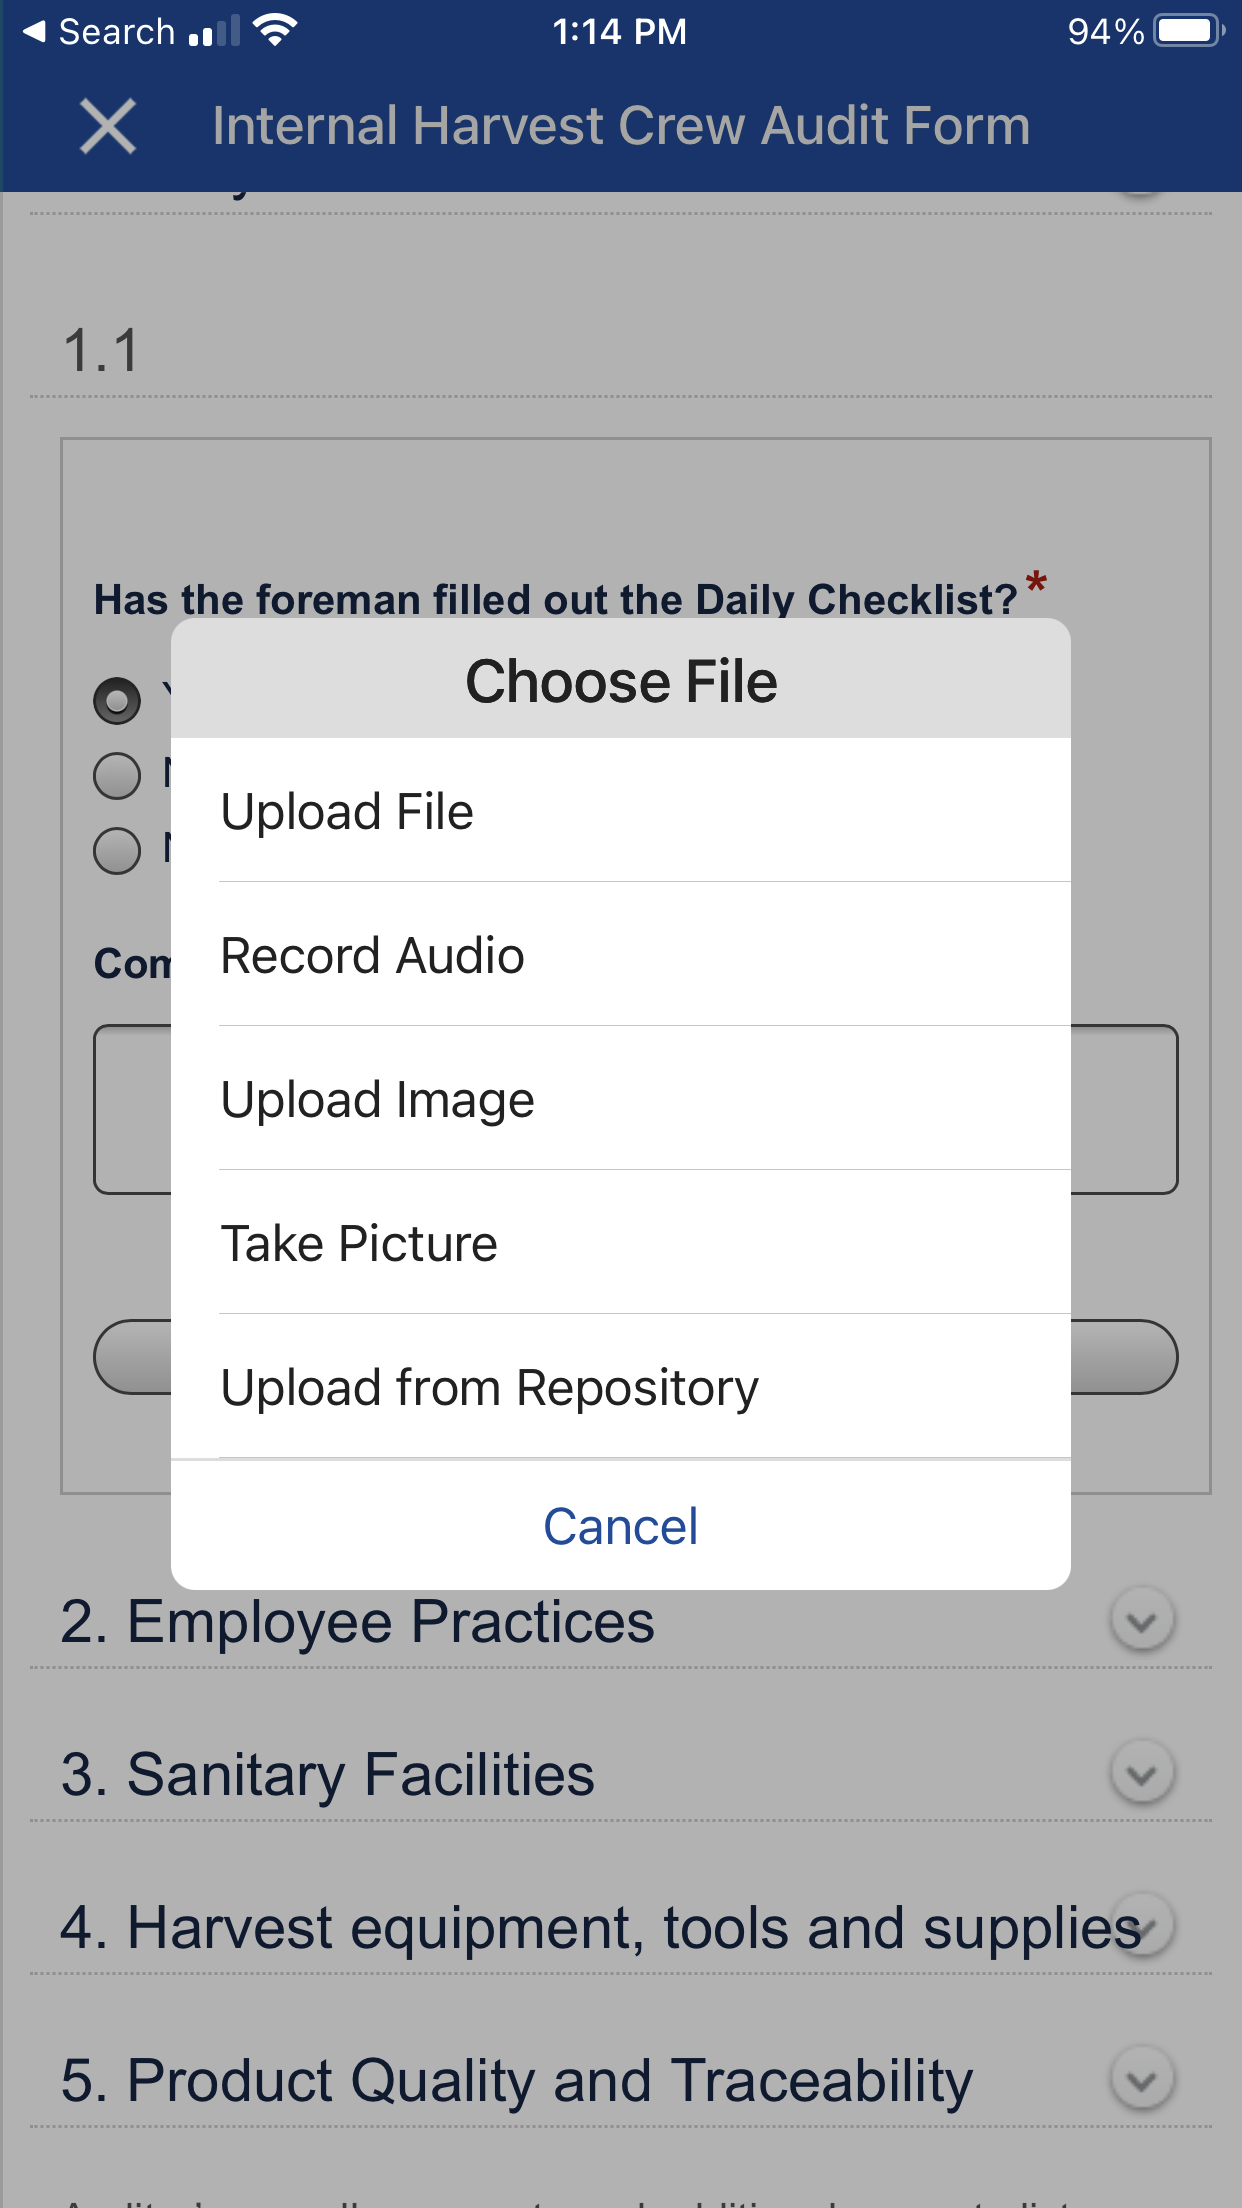This screenshot has height=2208, width=1242.
Task: Open the 3. Sanitary Facilities heading
Action: (x=328, y=1775)
